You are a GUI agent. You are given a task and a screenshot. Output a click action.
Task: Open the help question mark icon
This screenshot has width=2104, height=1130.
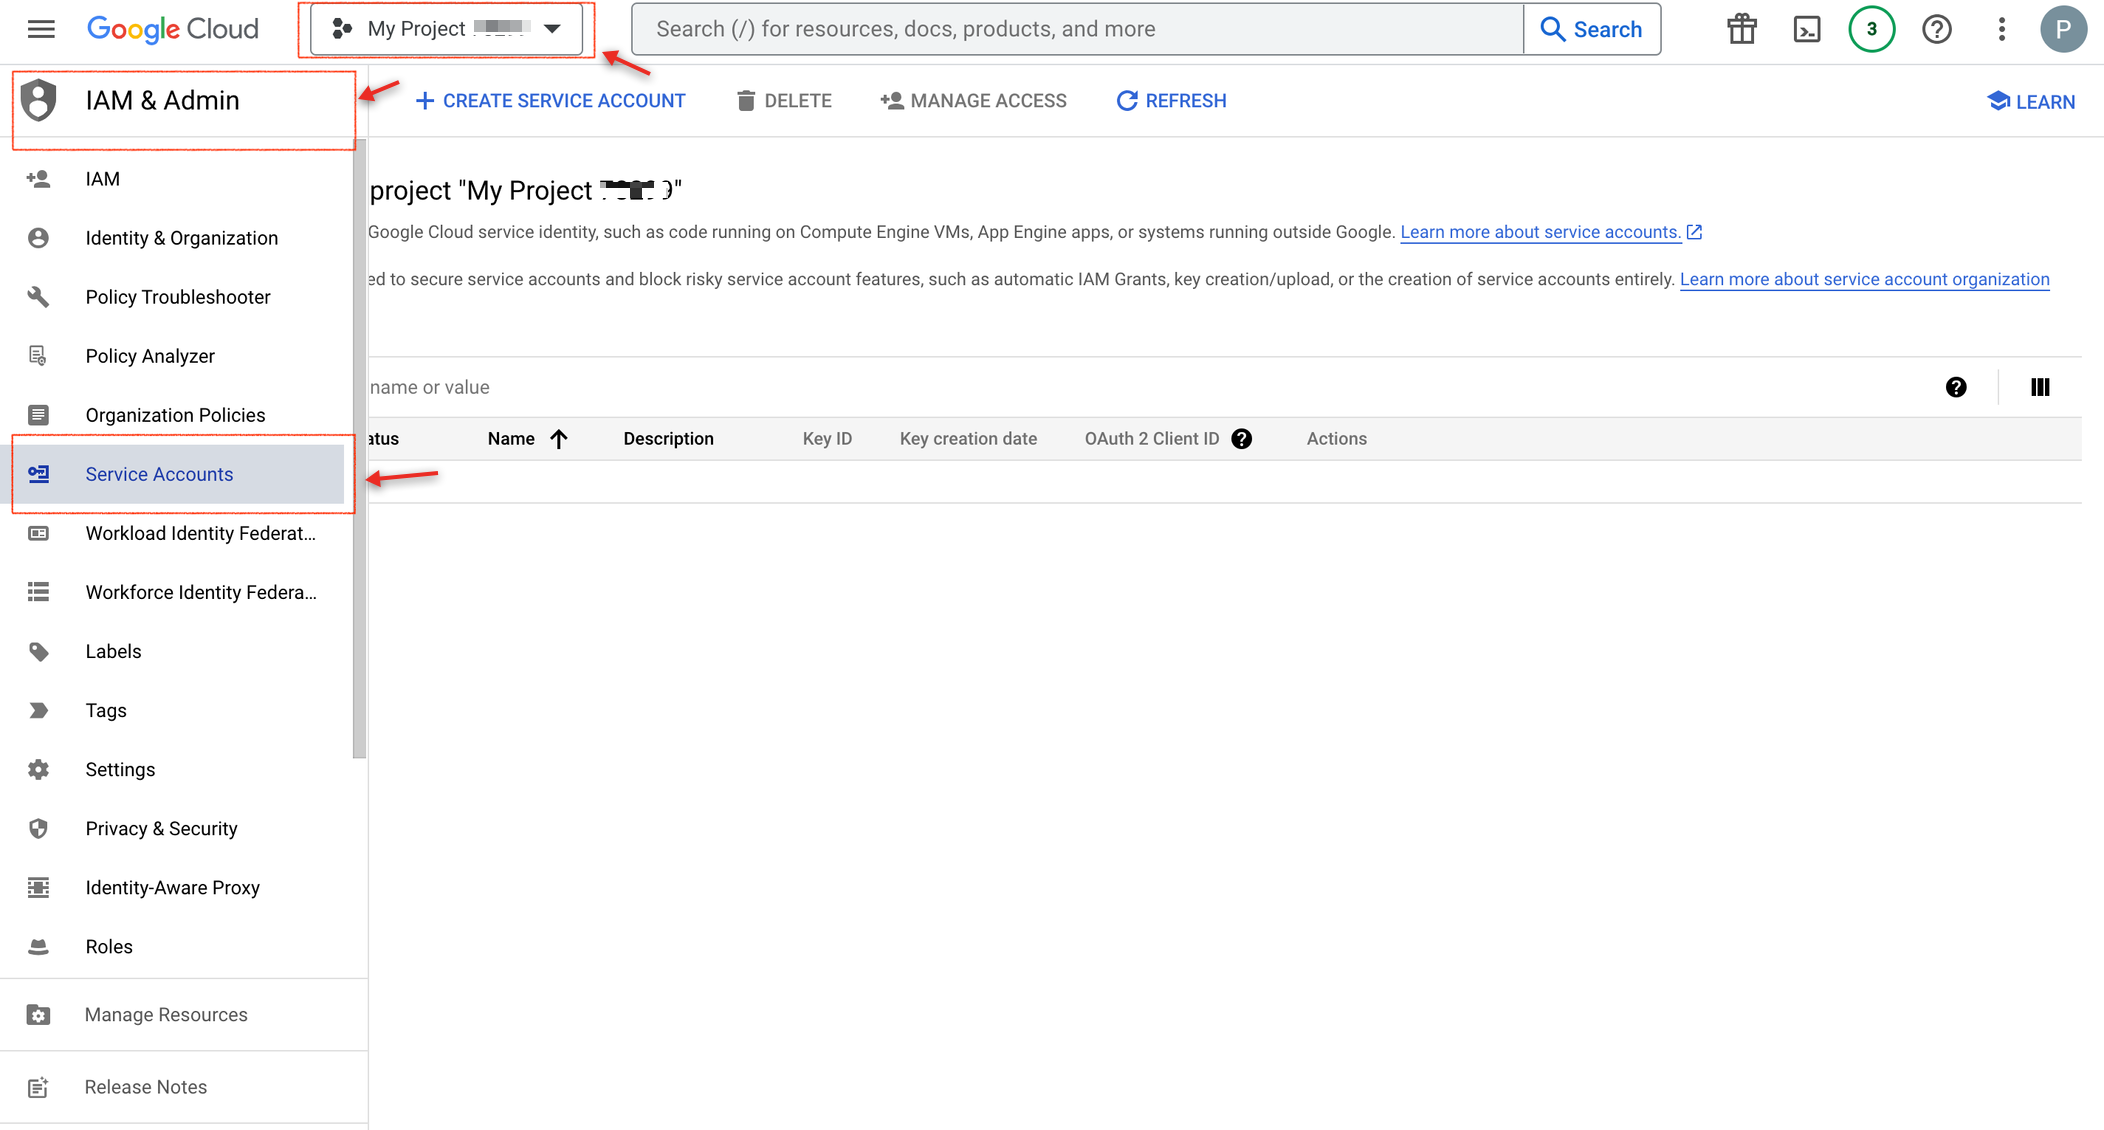1936,29
